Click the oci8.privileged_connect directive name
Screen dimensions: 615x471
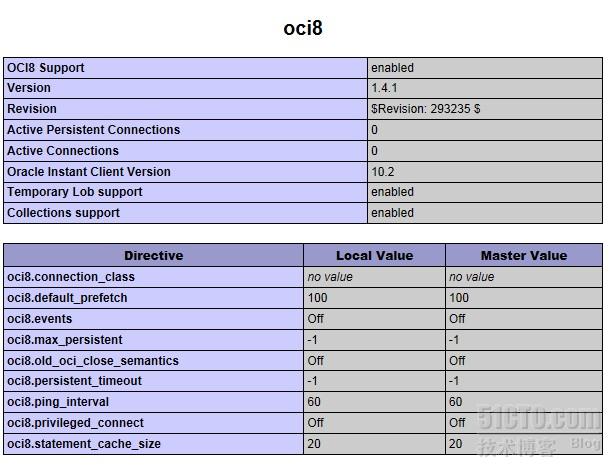(75, 423)
